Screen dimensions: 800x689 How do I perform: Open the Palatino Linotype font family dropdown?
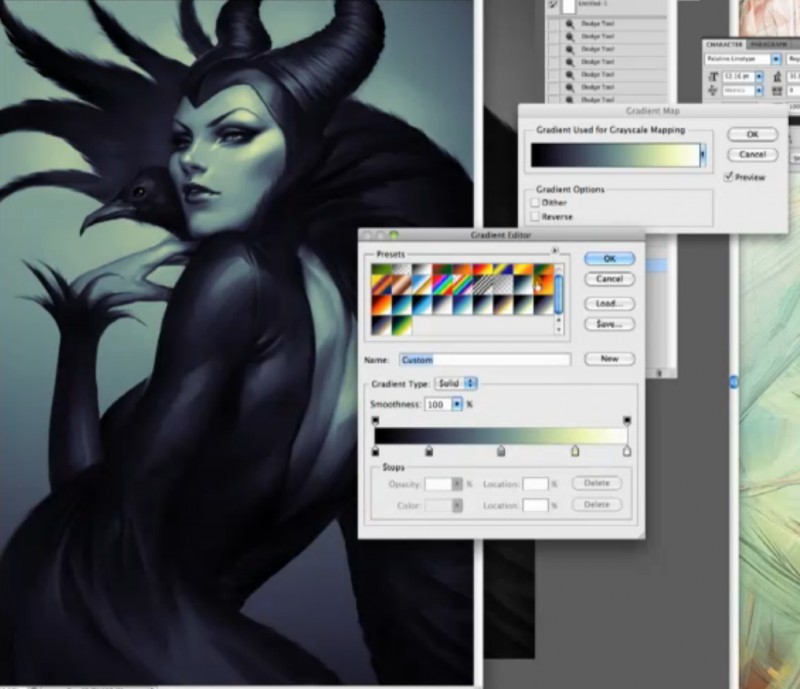pyautogui.click(x=776, y=59)
